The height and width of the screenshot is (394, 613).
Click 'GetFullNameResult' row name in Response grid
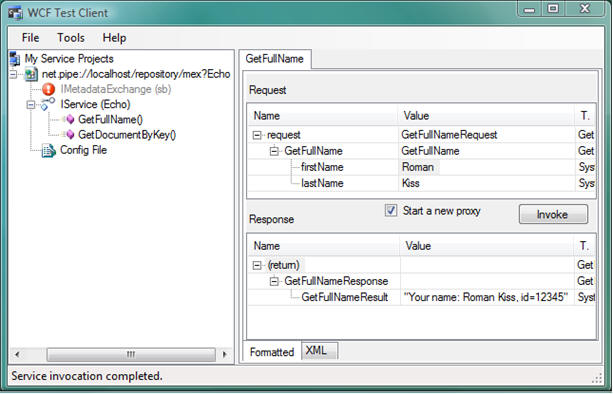coord(344,297)
